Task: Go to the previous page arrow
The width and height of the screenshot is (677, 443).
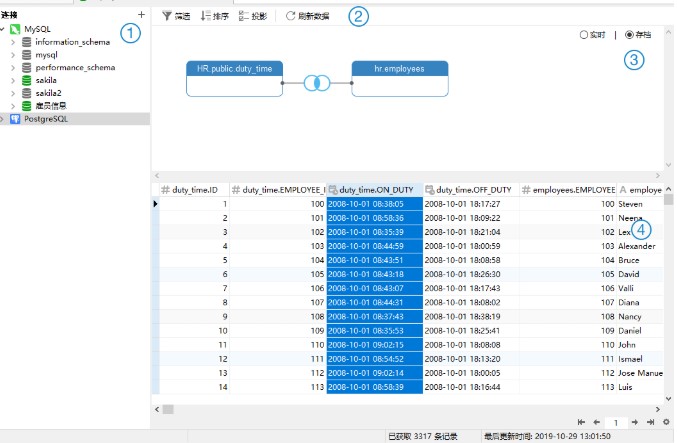Action: 597,423
